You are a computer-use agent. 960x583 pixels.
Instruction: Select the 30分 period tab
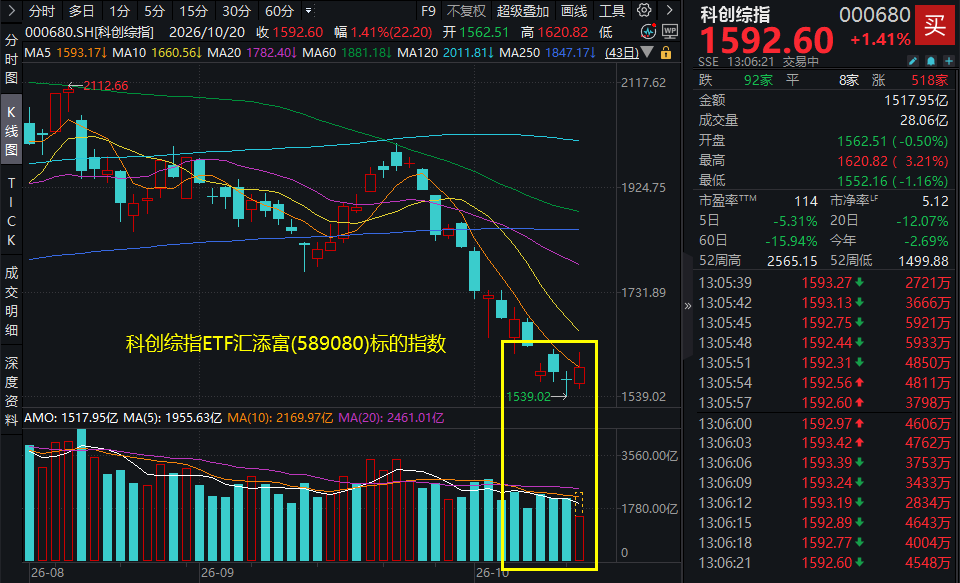click(x=236, y=11)
